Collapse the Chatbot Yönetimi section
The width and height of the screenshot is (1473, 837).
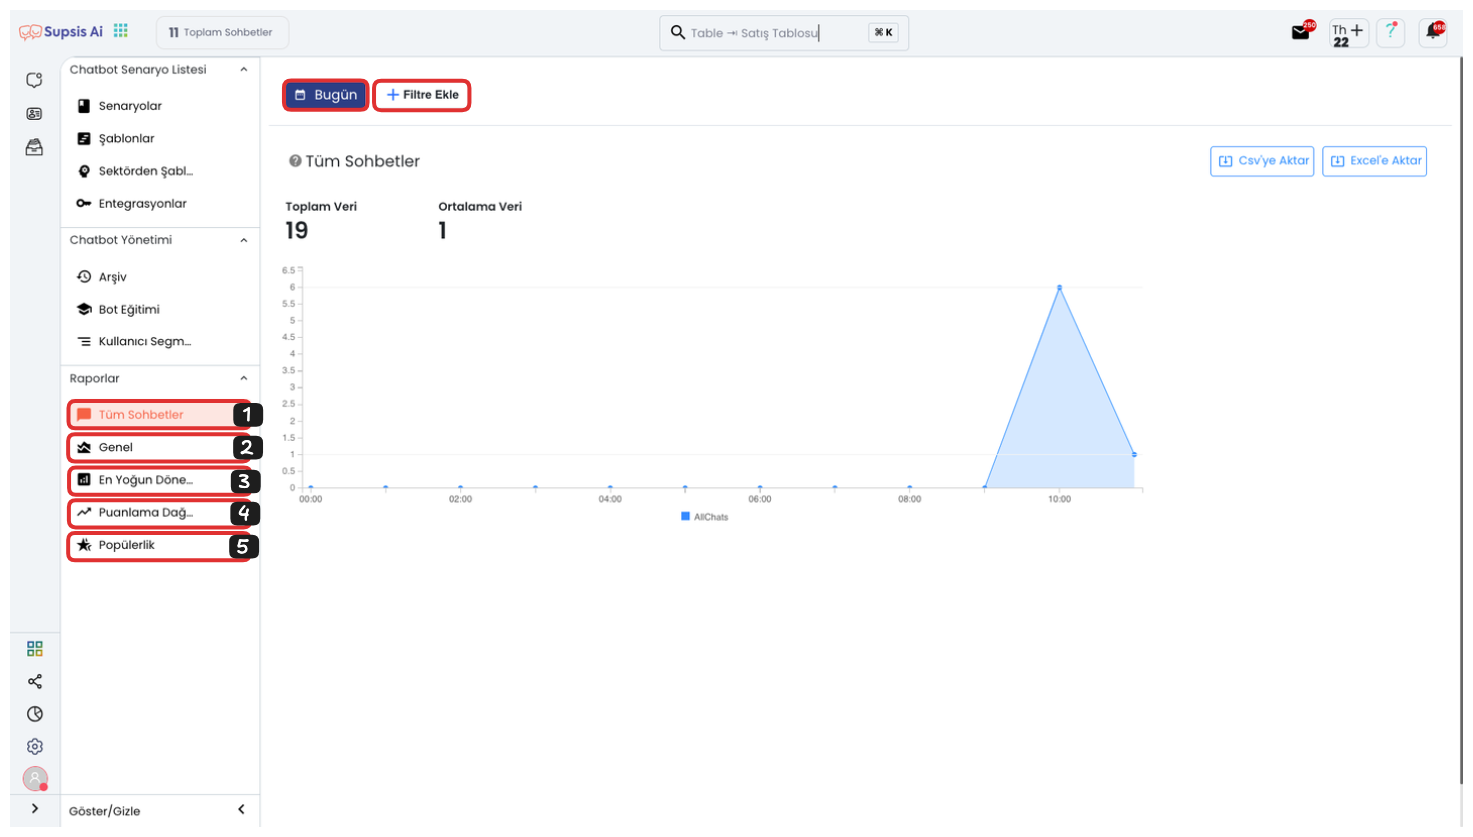tap(244, 240)
